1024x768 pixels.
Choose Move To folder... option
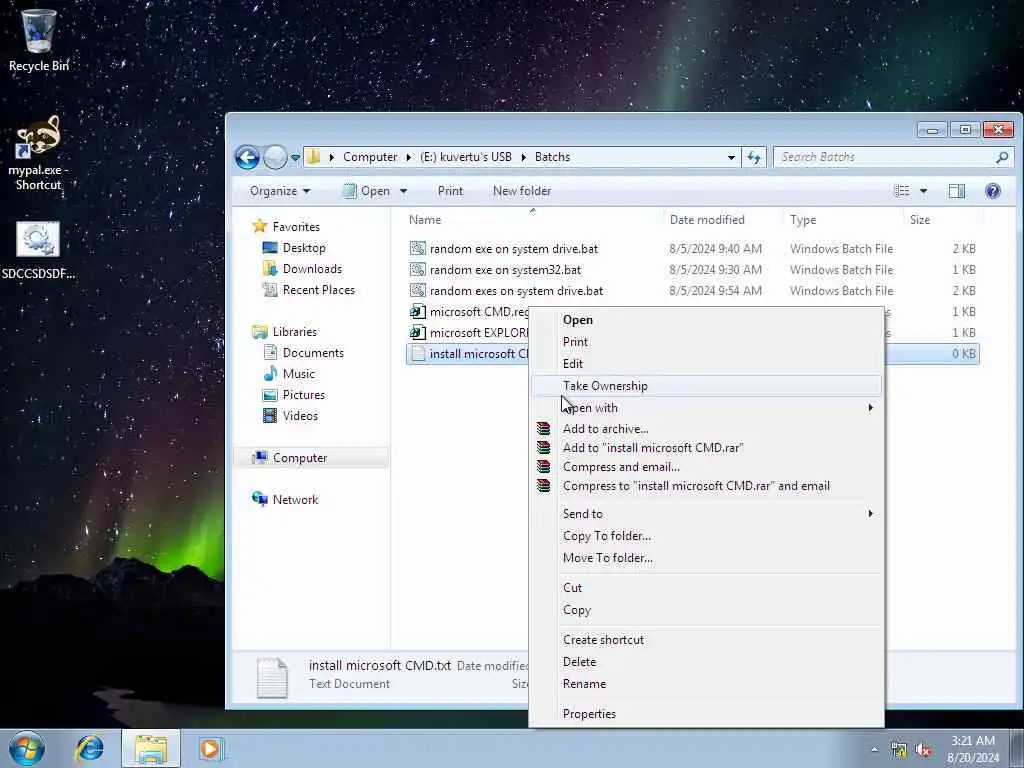click(x=706, y=558)
